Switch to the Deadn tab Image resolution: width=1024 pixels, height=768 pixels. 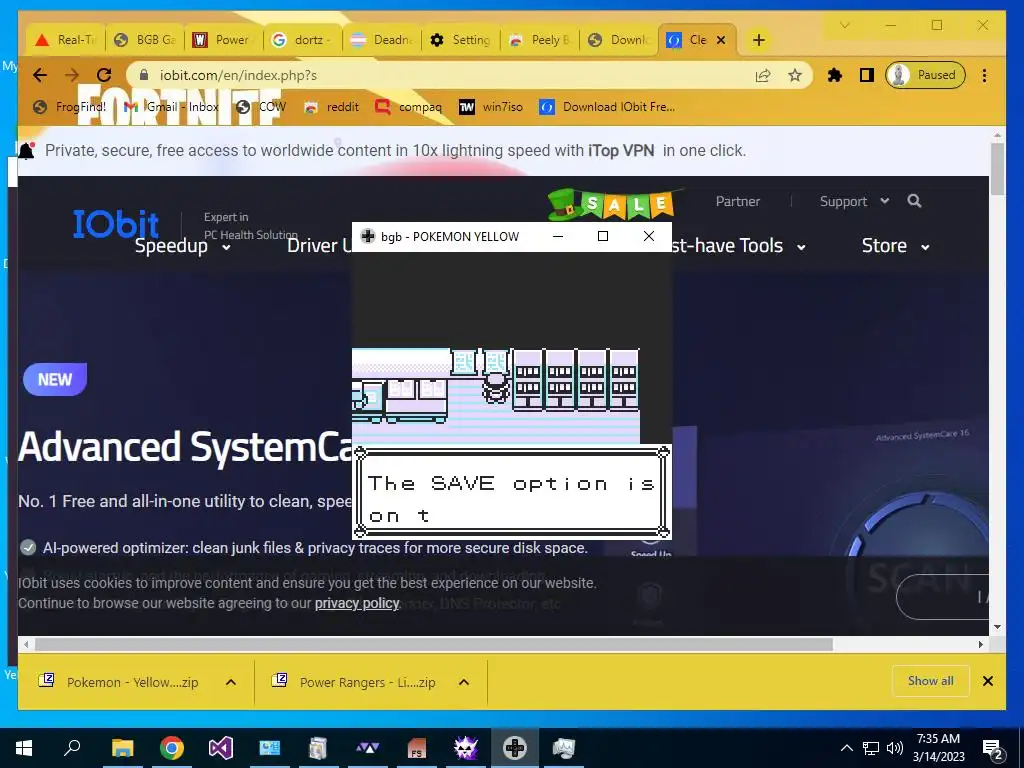point(382,40)
